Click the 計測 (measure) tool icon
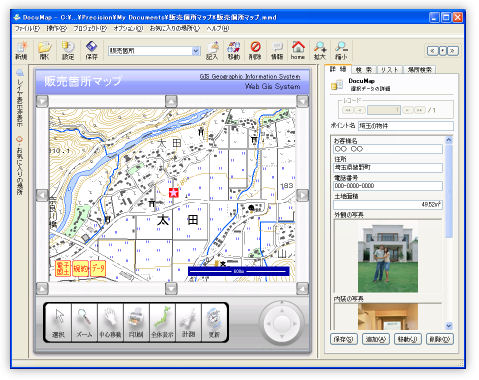This screenshot has width=479, height=380. click(188, 322)
